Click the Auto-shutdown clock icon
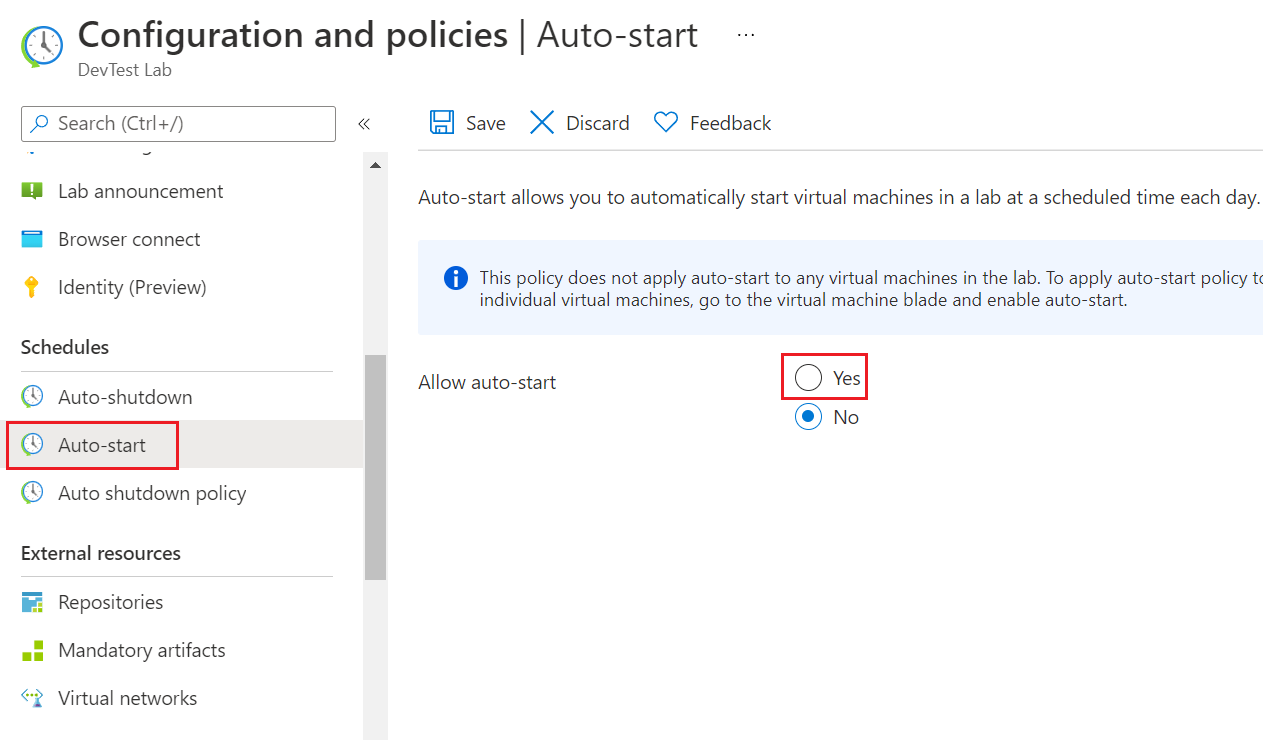1263x740 pixels. coord(32,397)
